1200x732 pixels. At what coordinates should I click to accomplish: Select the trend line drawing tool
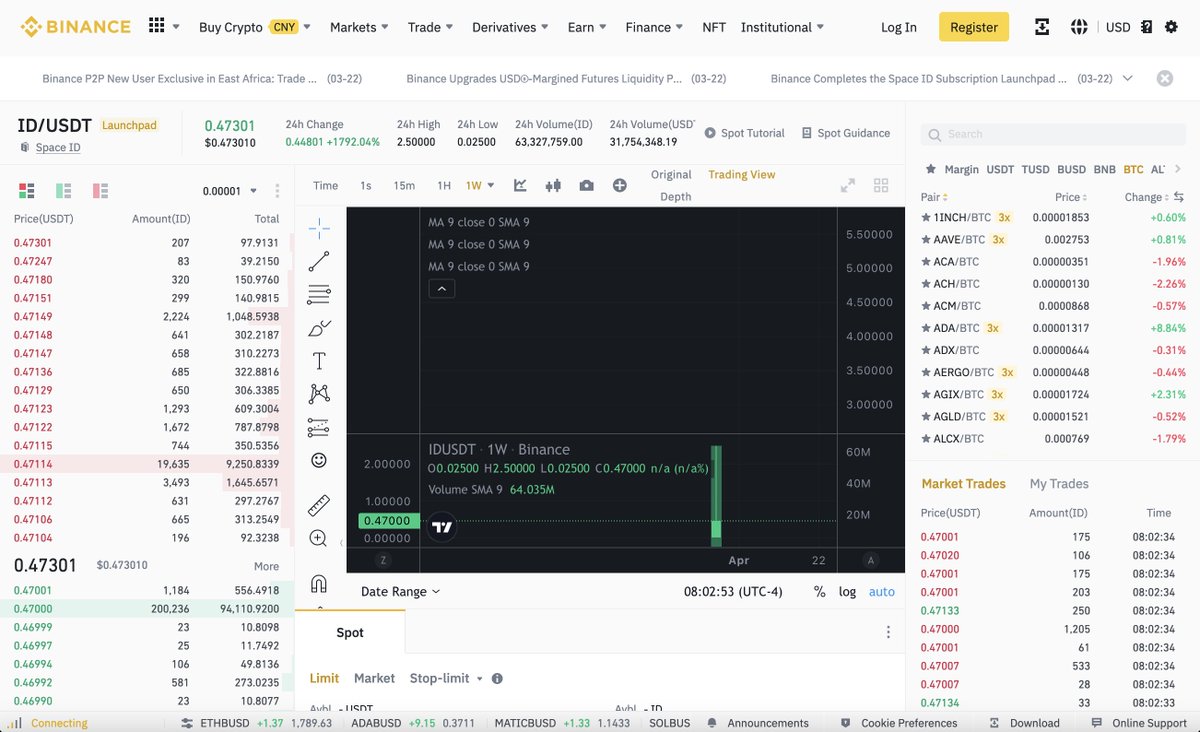tap(318, 262)
